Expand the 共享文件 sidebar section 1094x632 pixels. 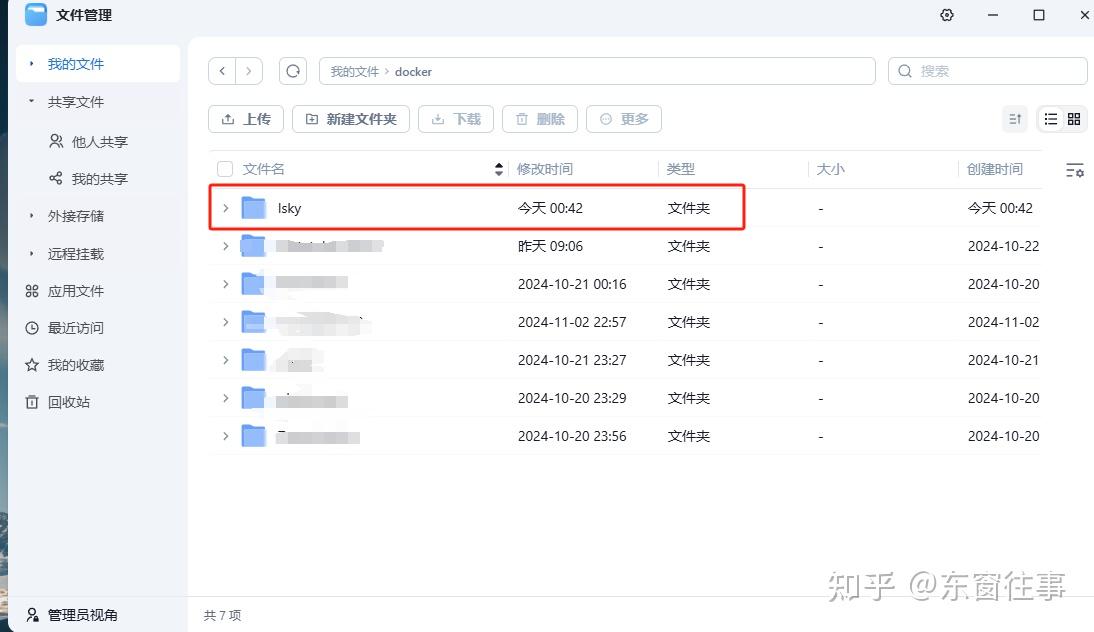[32, 102]
